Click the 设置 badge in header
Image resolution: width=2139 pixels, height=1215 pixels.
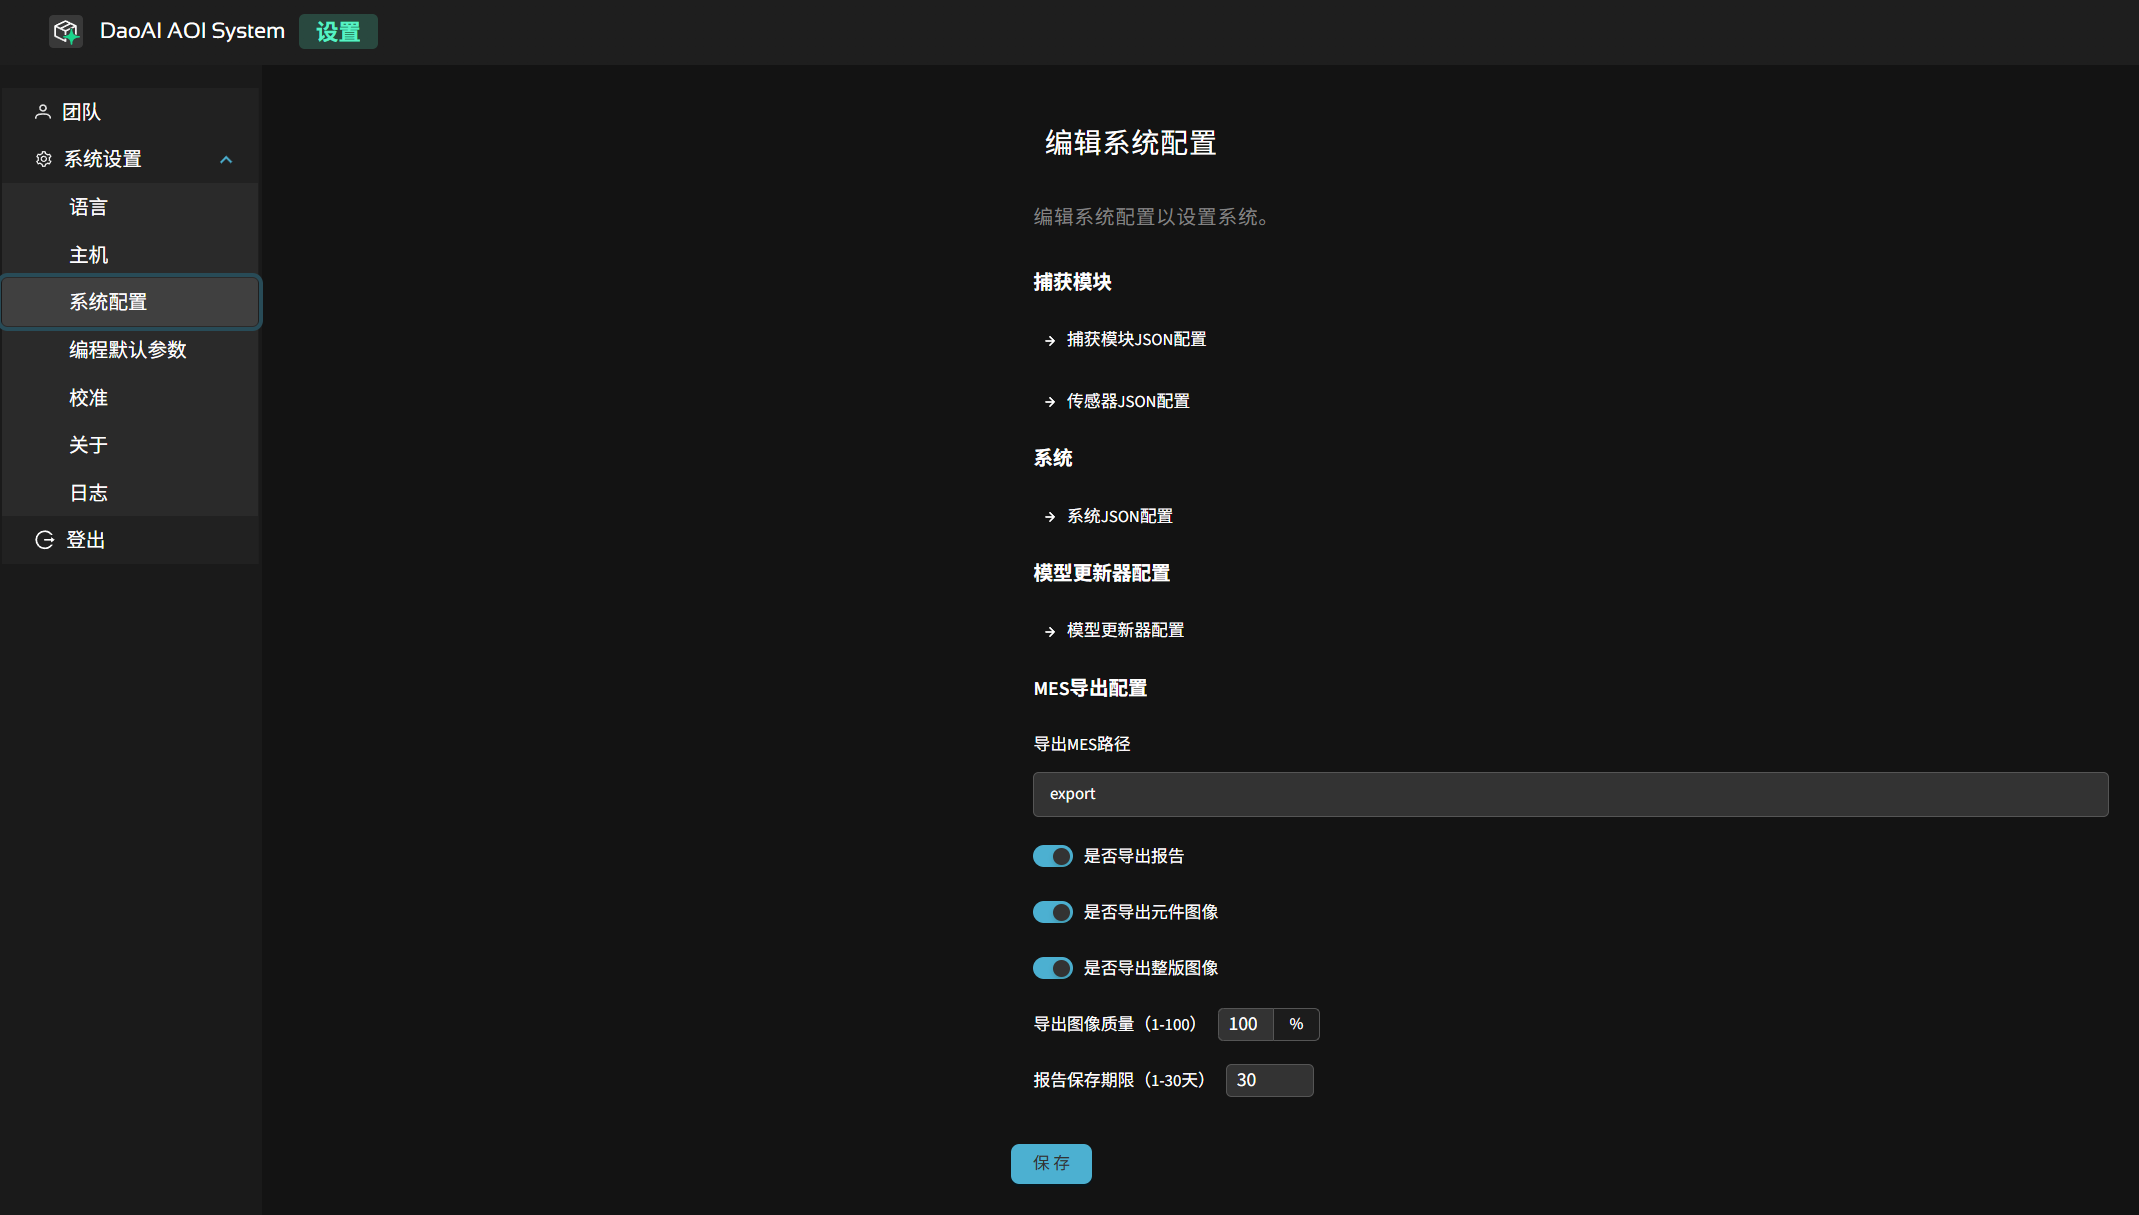(x=338, y=32)
